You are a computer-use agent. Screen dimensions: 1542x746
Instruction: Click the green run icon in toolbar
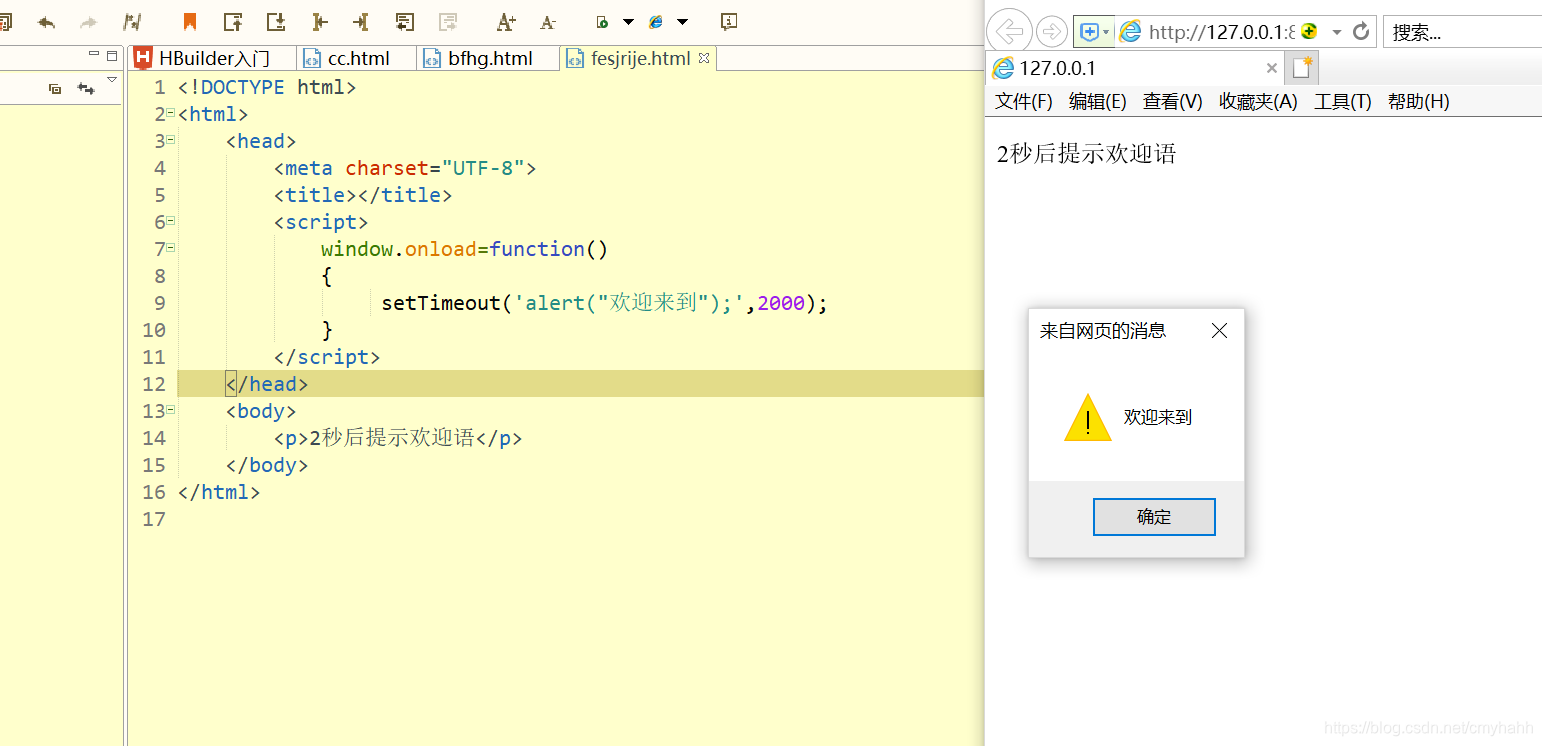pyautogui.click(x=603, y=22)
